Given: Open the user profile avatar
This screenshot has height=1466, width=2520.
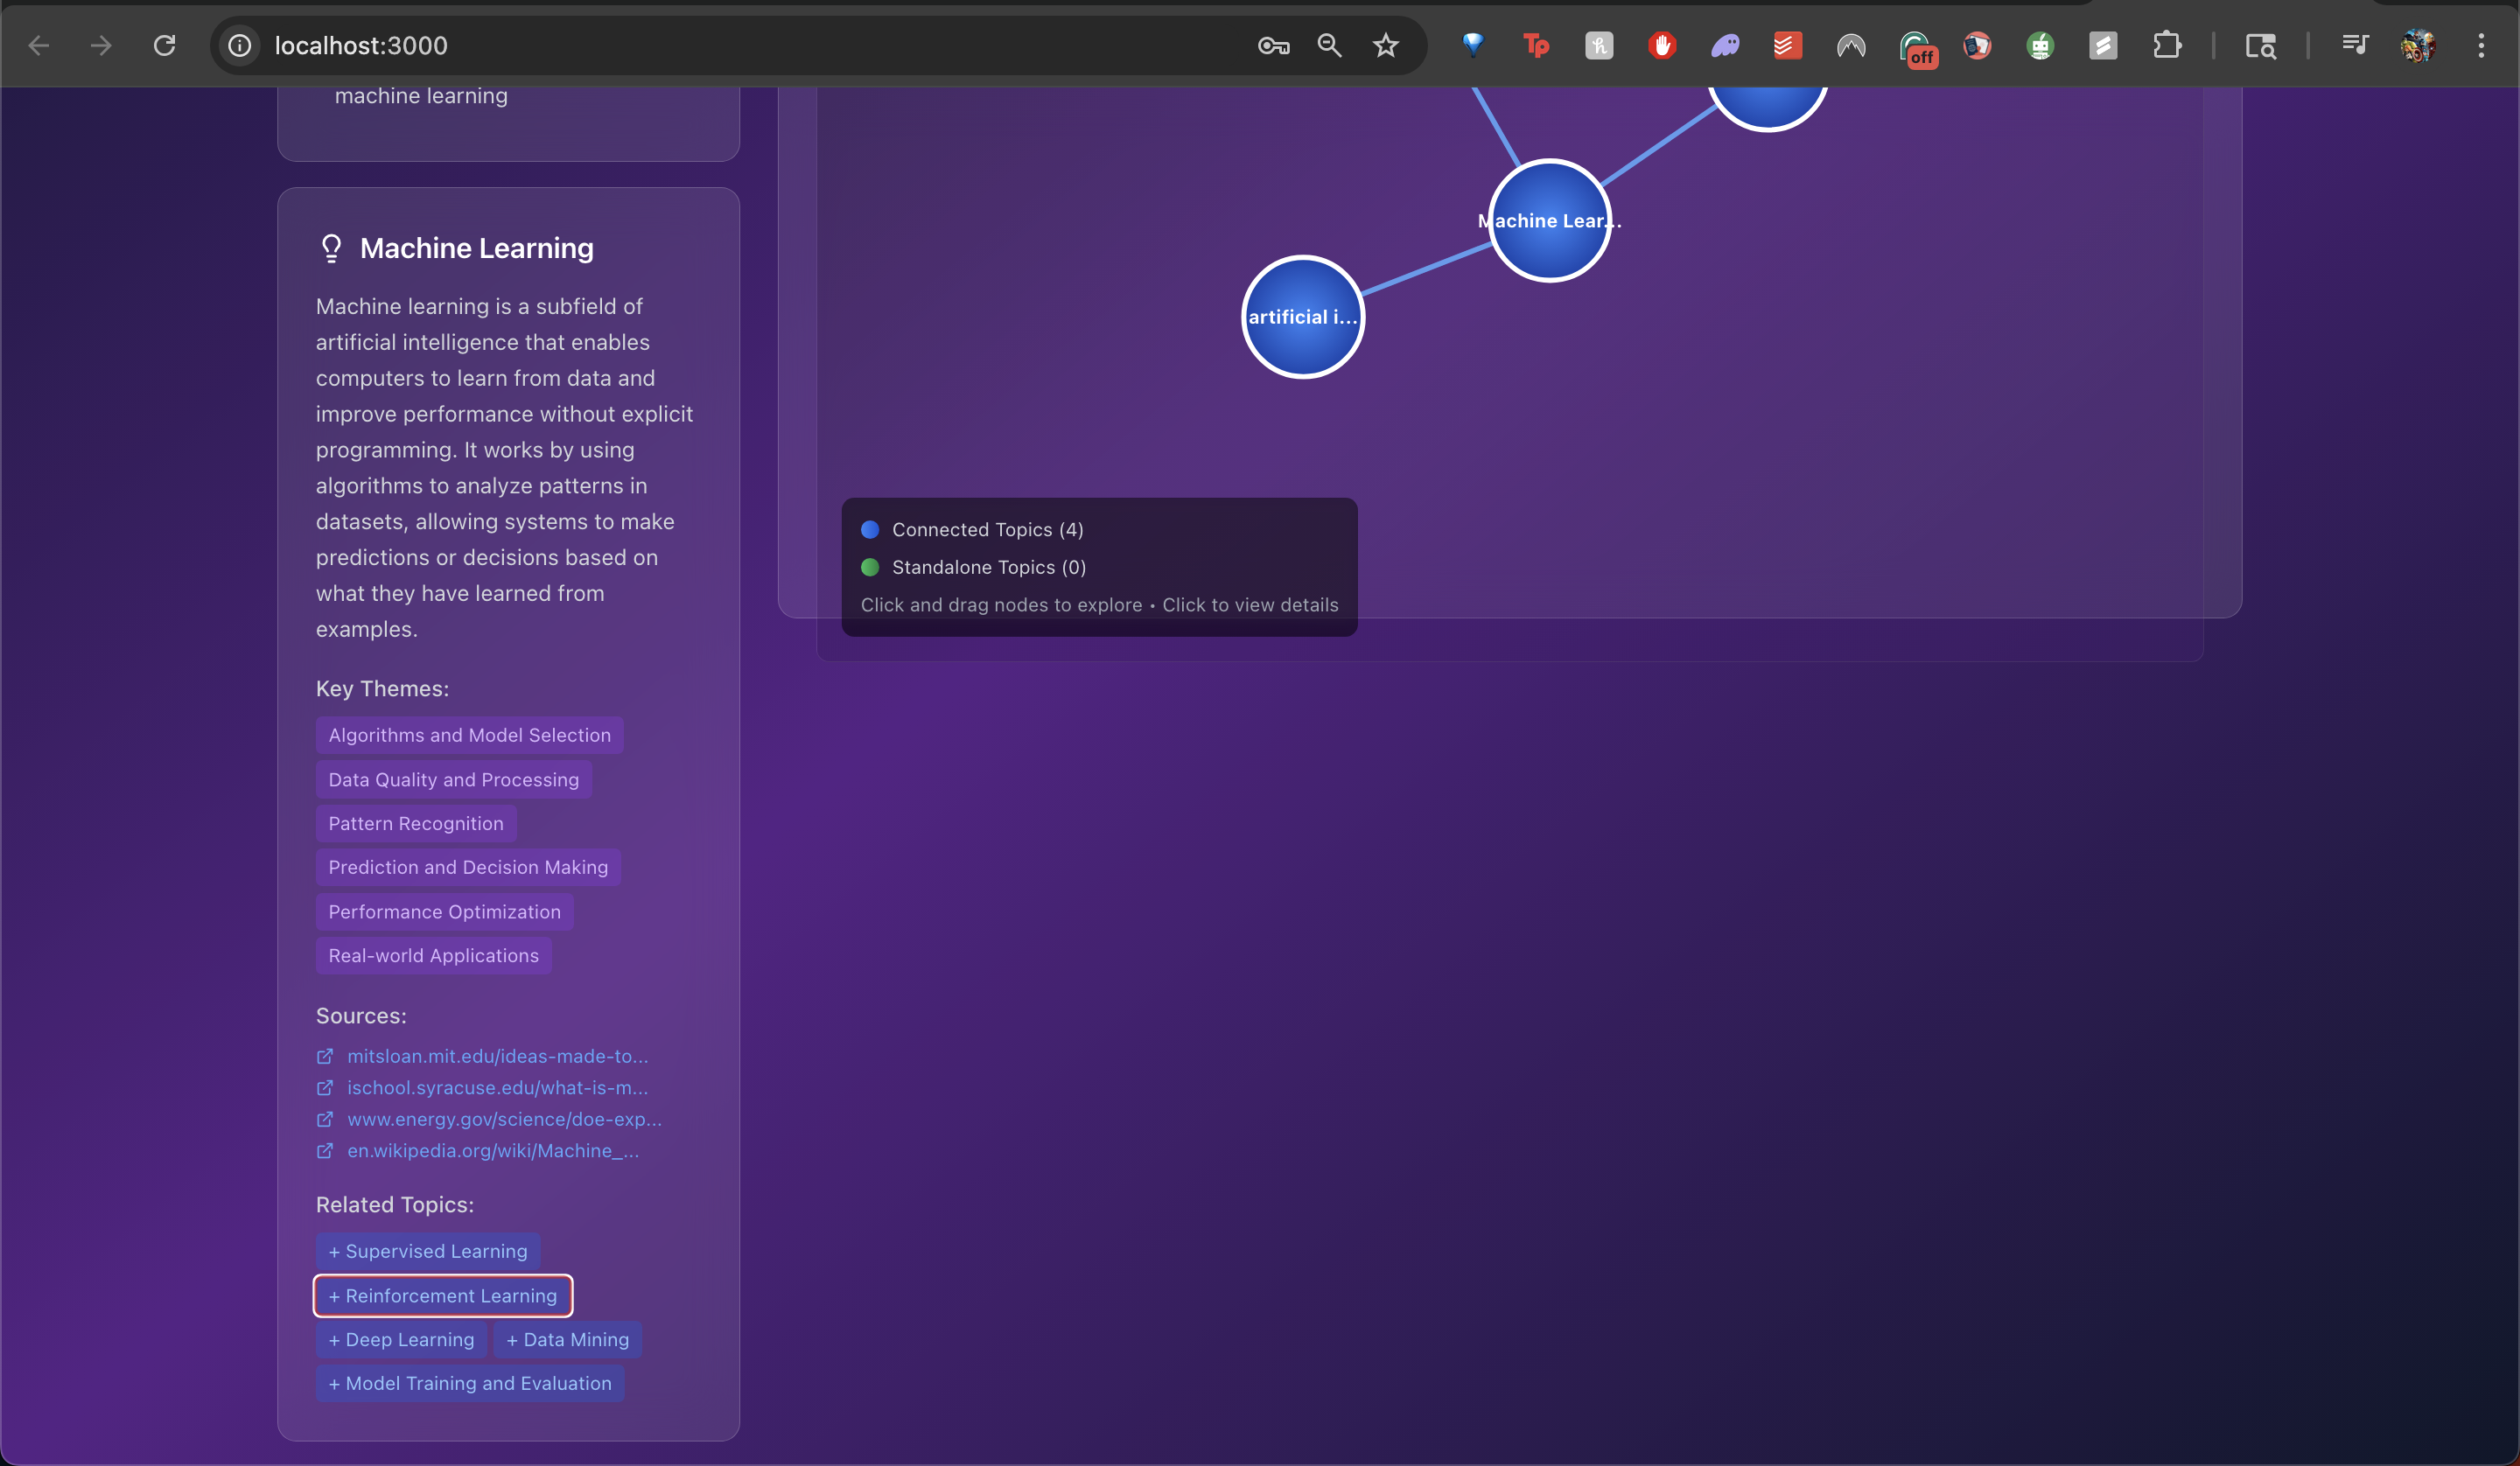Looking at the screenshot, I should point(2418,45).
